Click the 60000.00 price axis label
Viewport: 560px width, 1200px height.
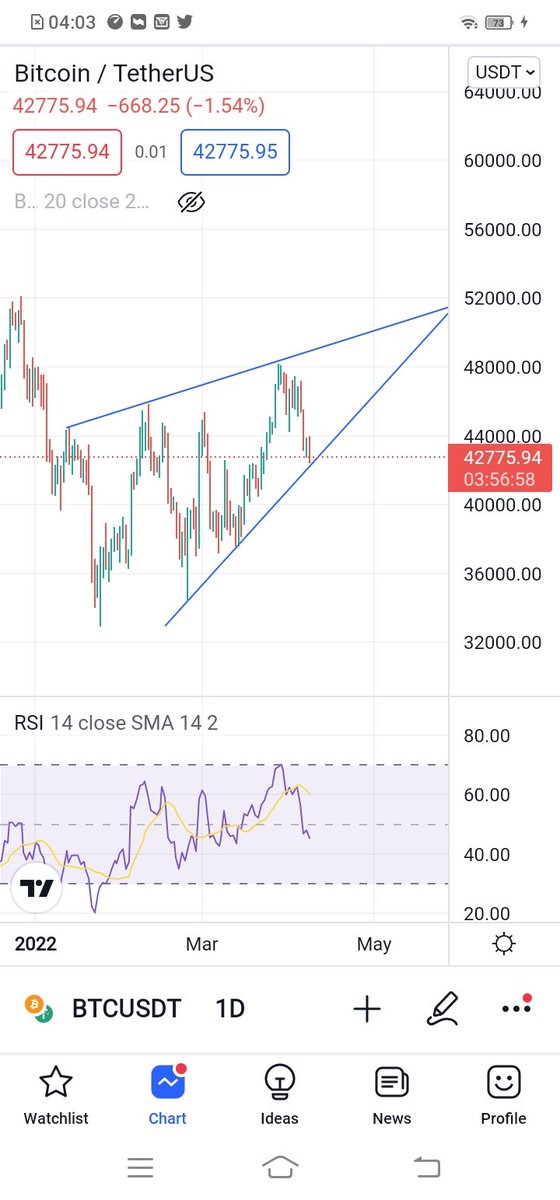pyautogui.click(x=503, y=160)
